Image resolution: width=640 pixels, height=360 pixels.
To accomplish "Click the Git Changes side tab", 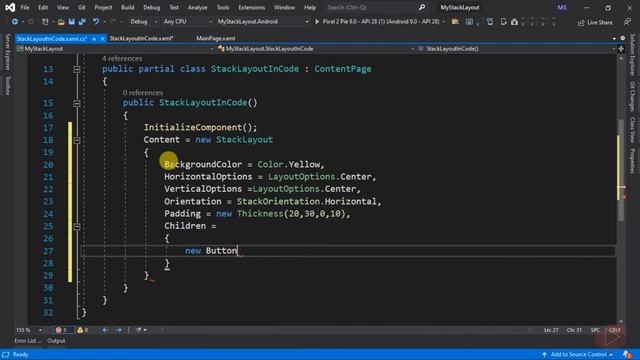I will [632, 96].
